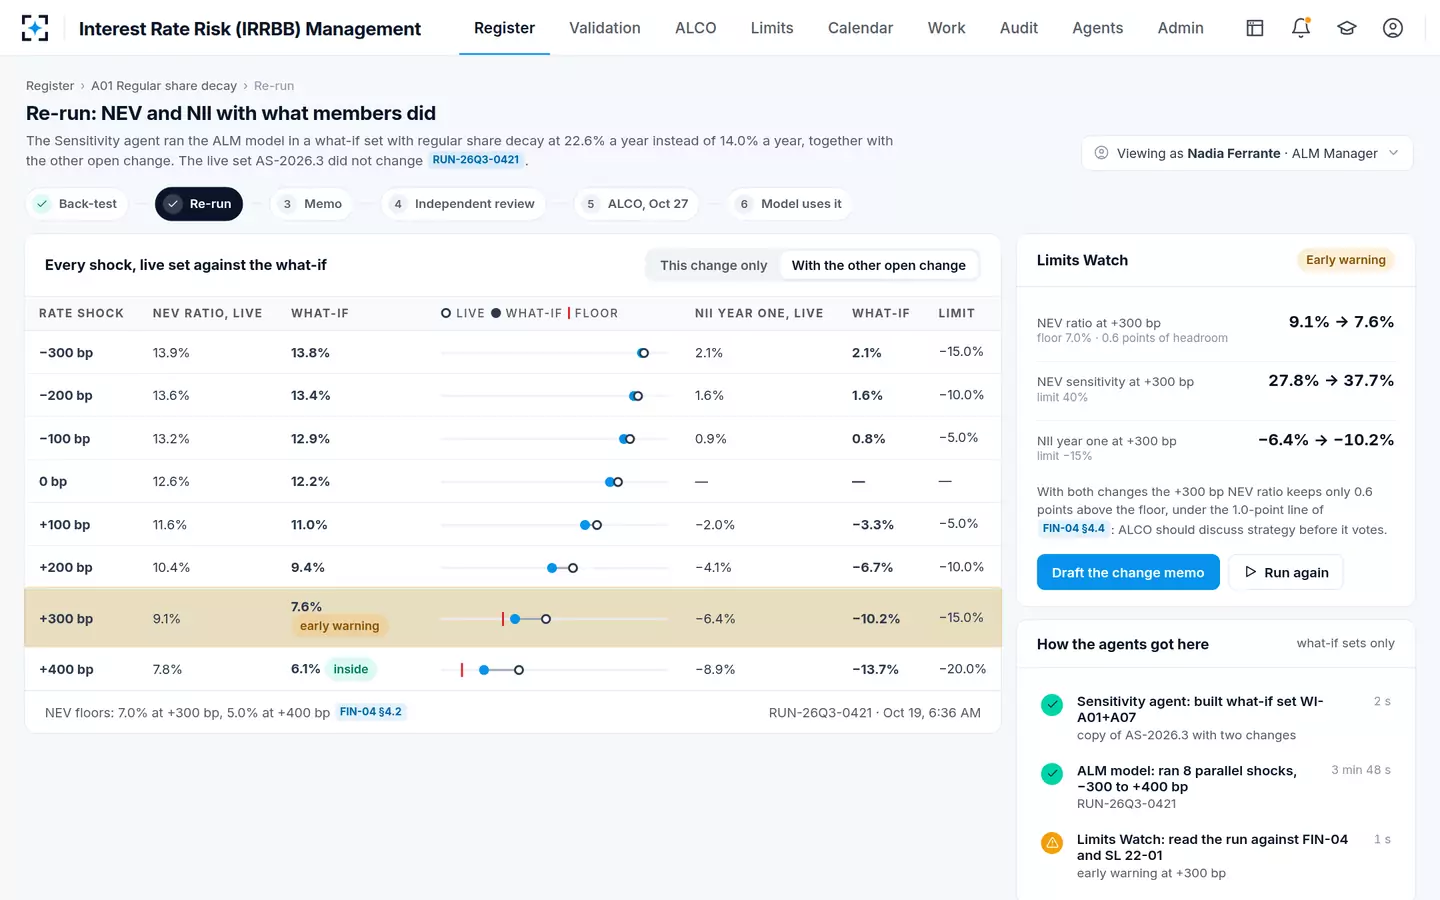The image size is (1440, 900).
Task: Open the ALCO tab in top navigation
Action: pos(696,28)
